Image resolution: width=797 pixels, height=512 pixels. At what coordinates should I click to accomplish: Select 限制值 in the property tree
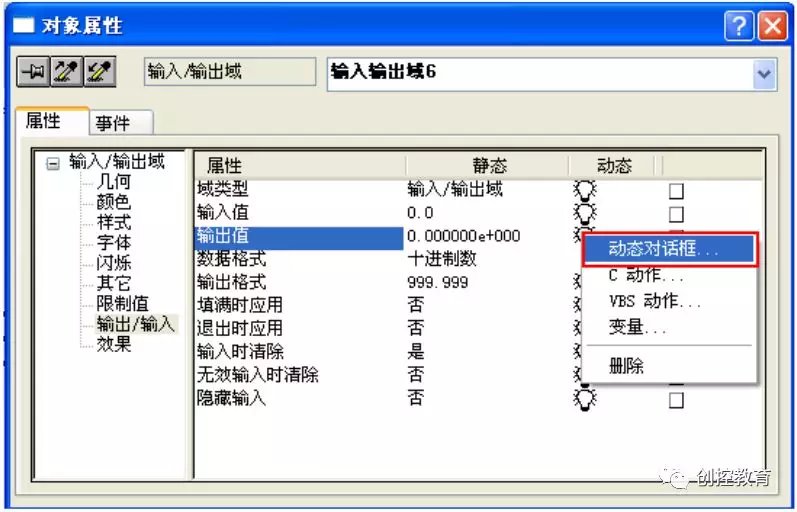coord(122,303)
